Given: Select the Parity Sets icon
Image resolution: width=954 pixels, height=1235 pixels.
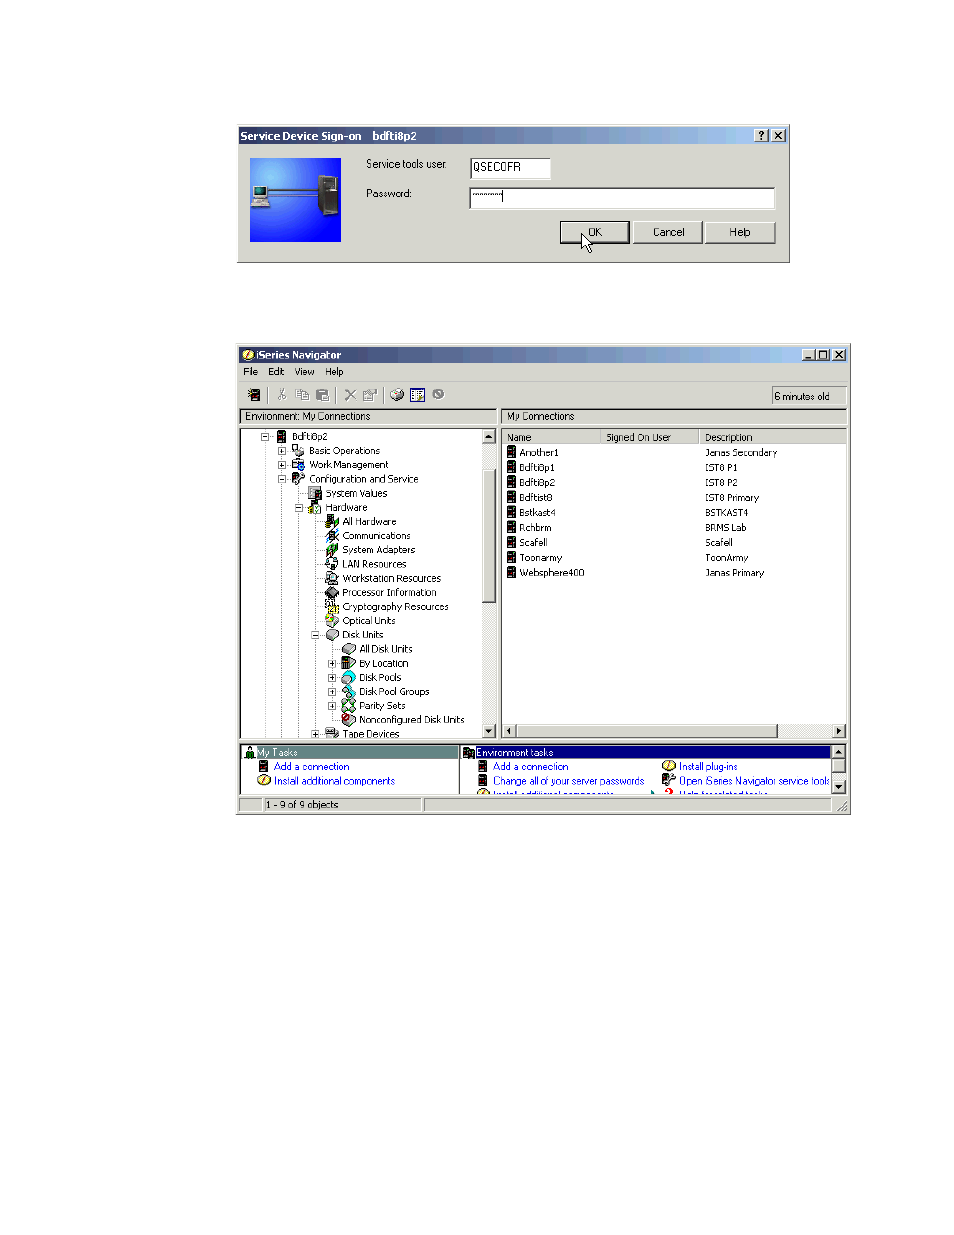Looking at the screenshot, I should pyautogui.click(x=349, y=706).
